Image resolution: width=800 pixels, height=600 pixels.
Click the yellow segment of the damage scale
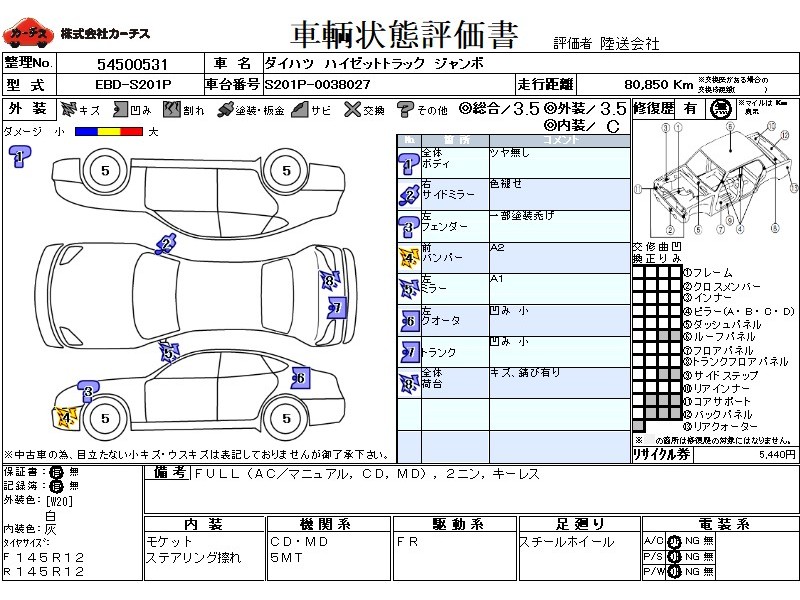pyautogui.click(x=109, y=132)
